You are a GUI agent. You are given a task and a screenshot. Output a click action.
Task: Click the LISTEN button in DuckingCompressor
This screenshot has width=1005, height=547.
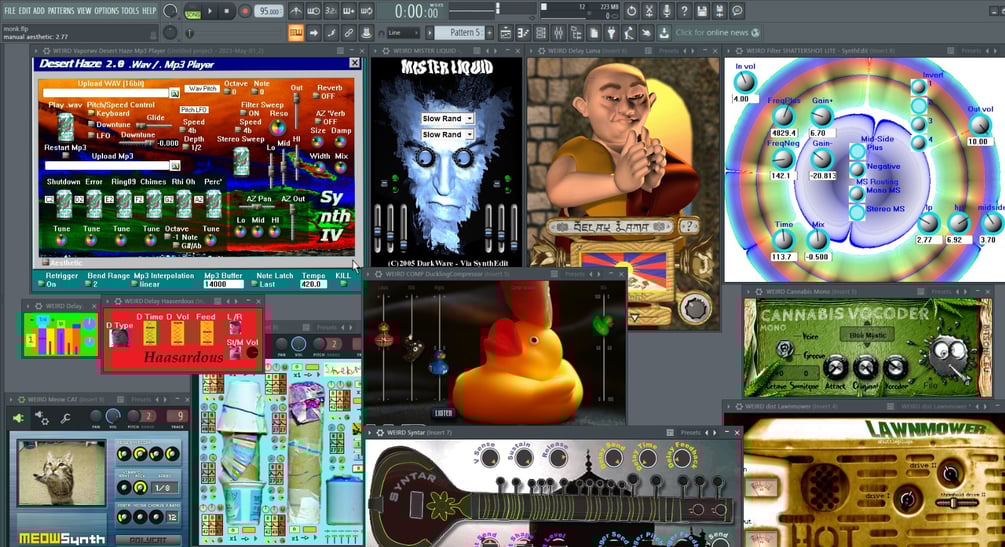point(444,413)
